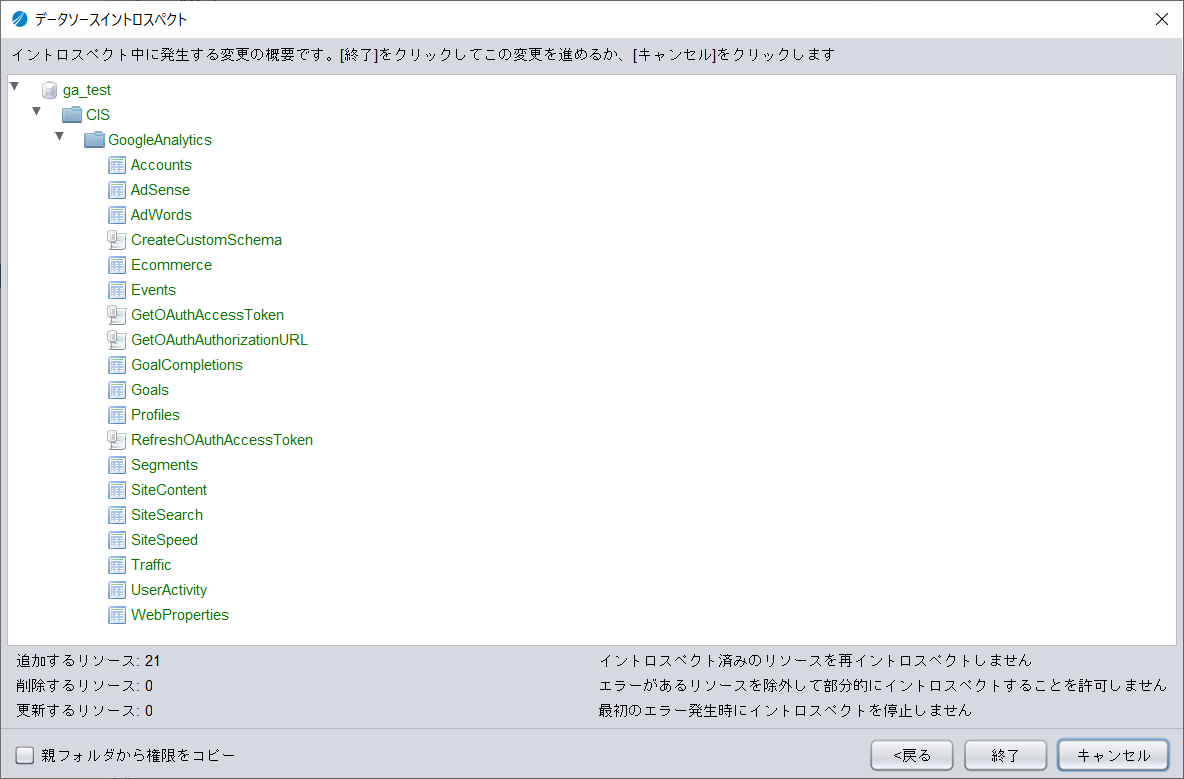Click the 更新するリソース: 0 summary
Image resolution: width=1184 pixels, height=779 pixels.
coord(85,710)
